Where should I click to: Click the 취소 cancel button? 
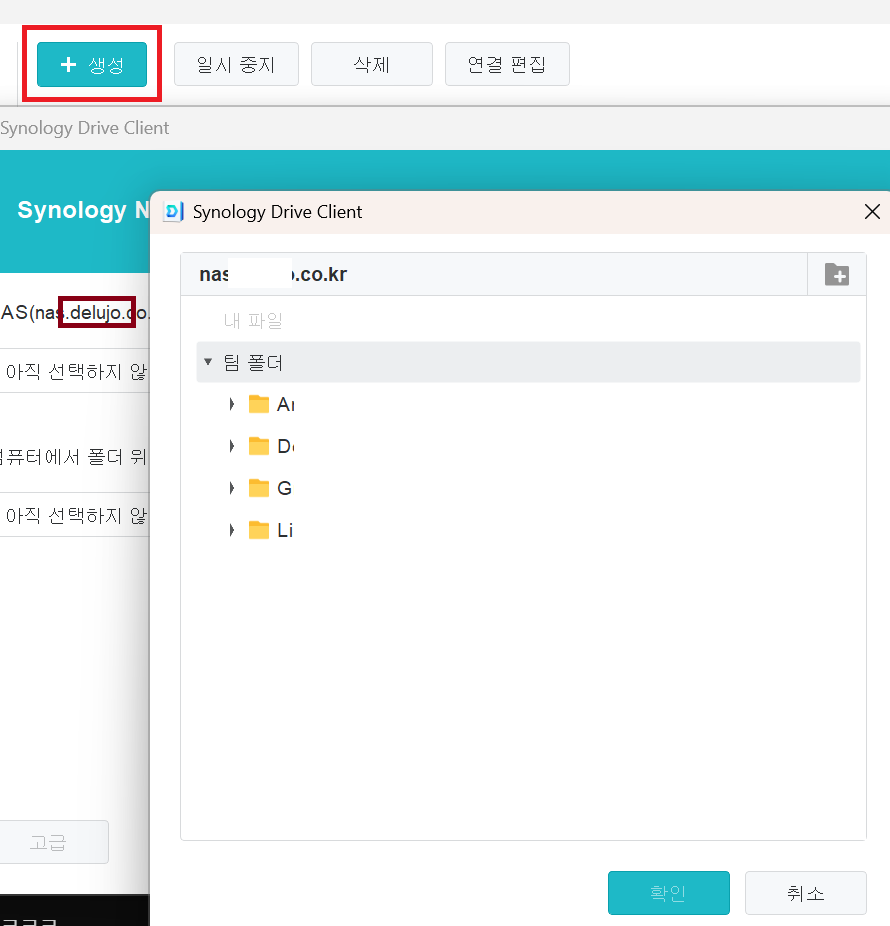(806, 892)
